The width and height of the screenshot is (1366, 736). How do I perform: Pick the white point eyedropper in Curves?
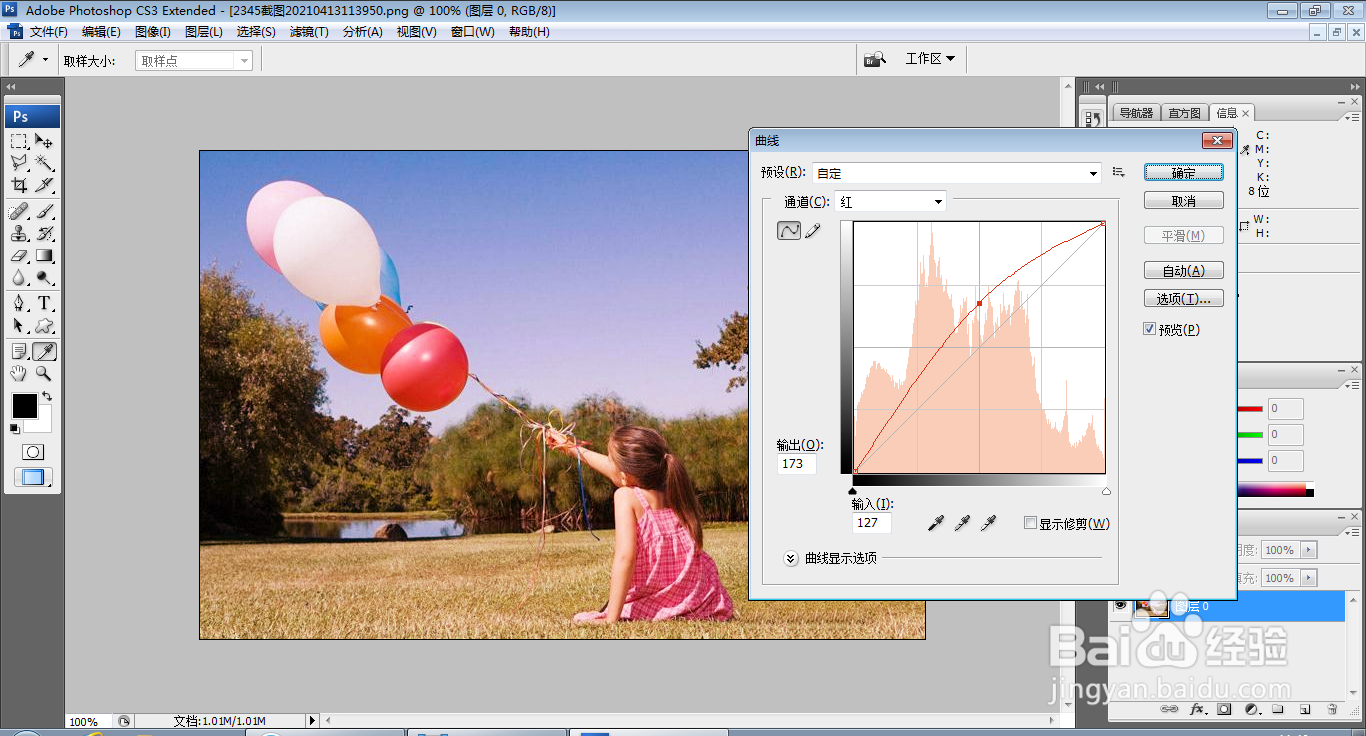988,523
